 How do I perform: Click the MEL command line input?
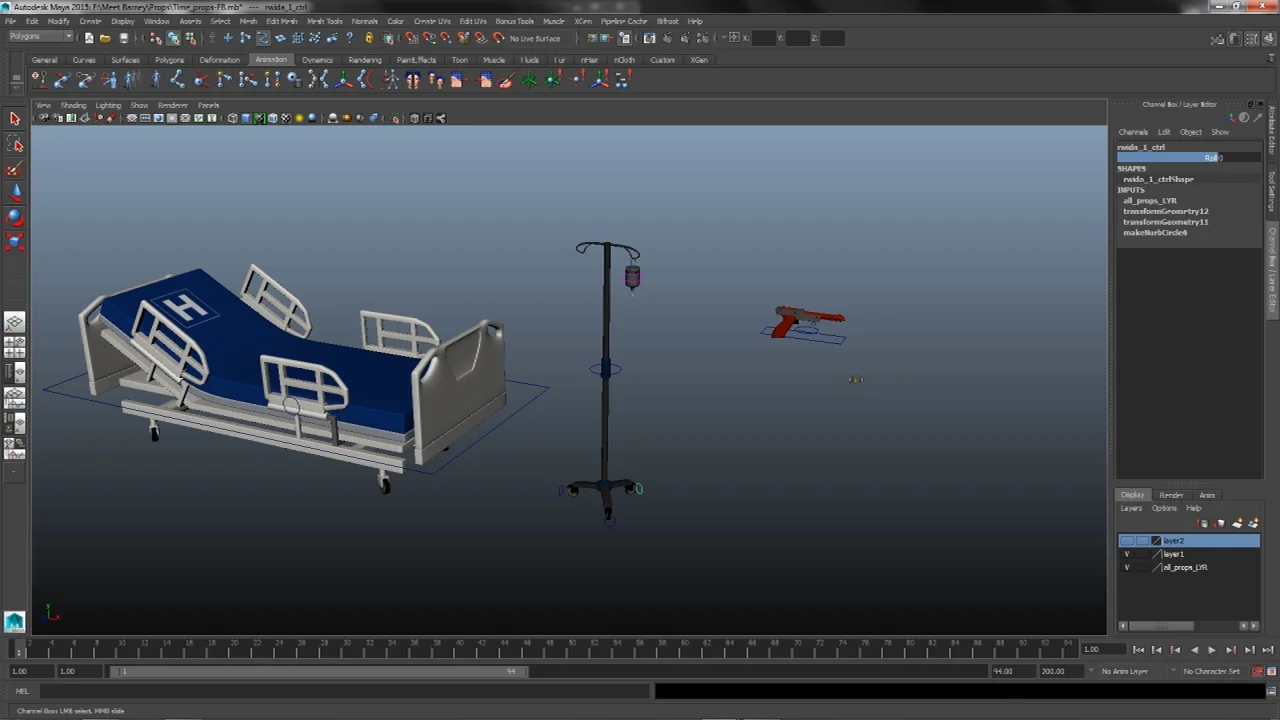345,691
